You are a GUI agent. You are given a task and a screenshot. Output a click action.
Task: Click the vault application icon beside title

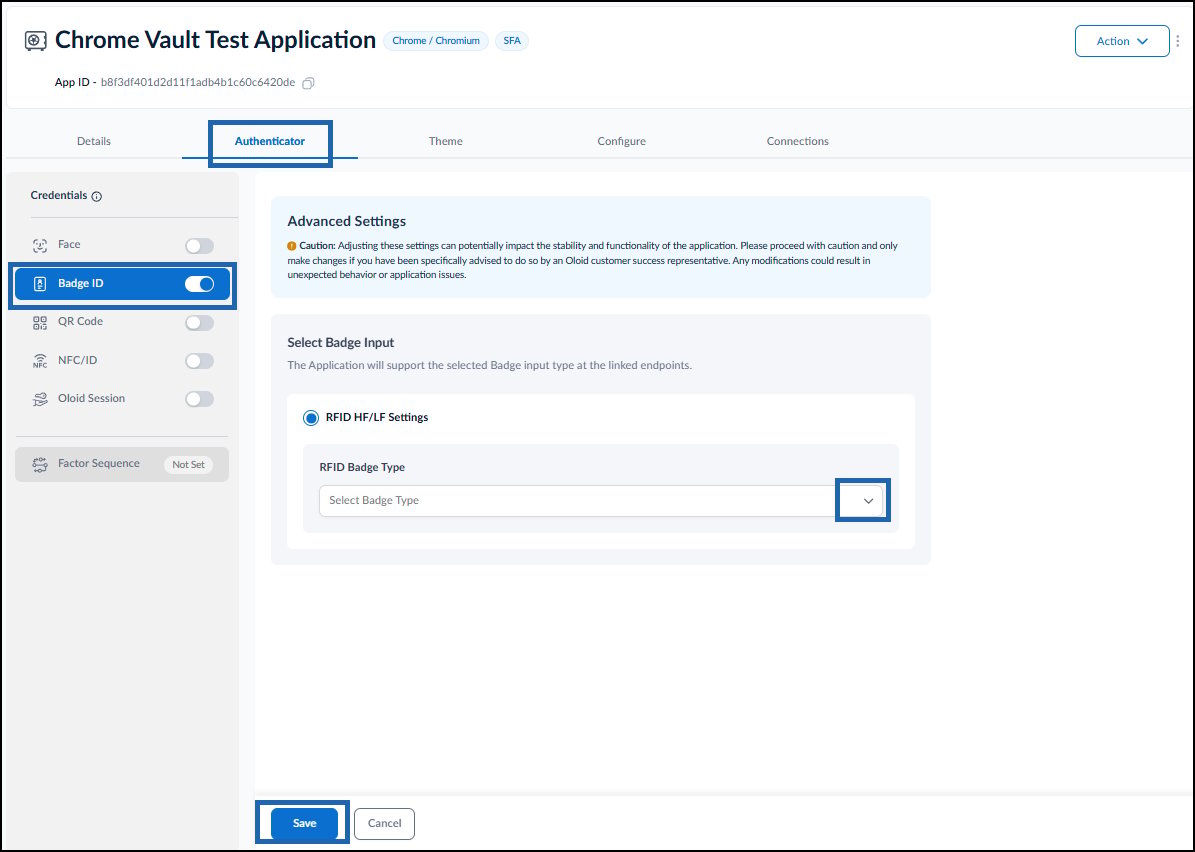pyautogui.click(x=35, y=40)
